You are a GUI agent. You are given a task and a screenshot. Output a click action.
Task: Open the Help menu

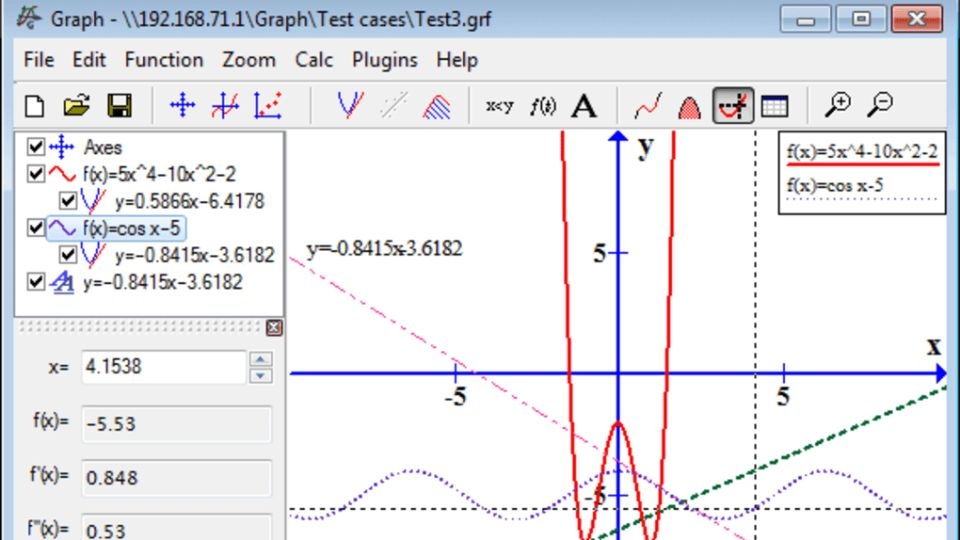pos(457,60)
